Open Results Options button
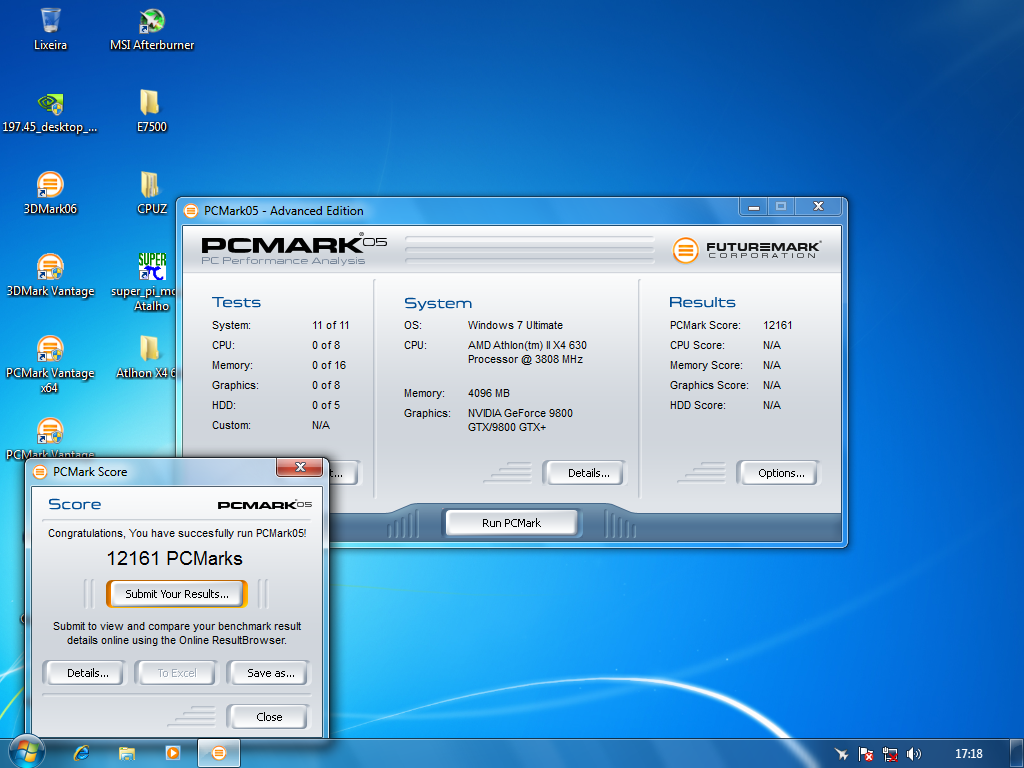This screenshot has height=768, width=1024. (x=778, y=473)
